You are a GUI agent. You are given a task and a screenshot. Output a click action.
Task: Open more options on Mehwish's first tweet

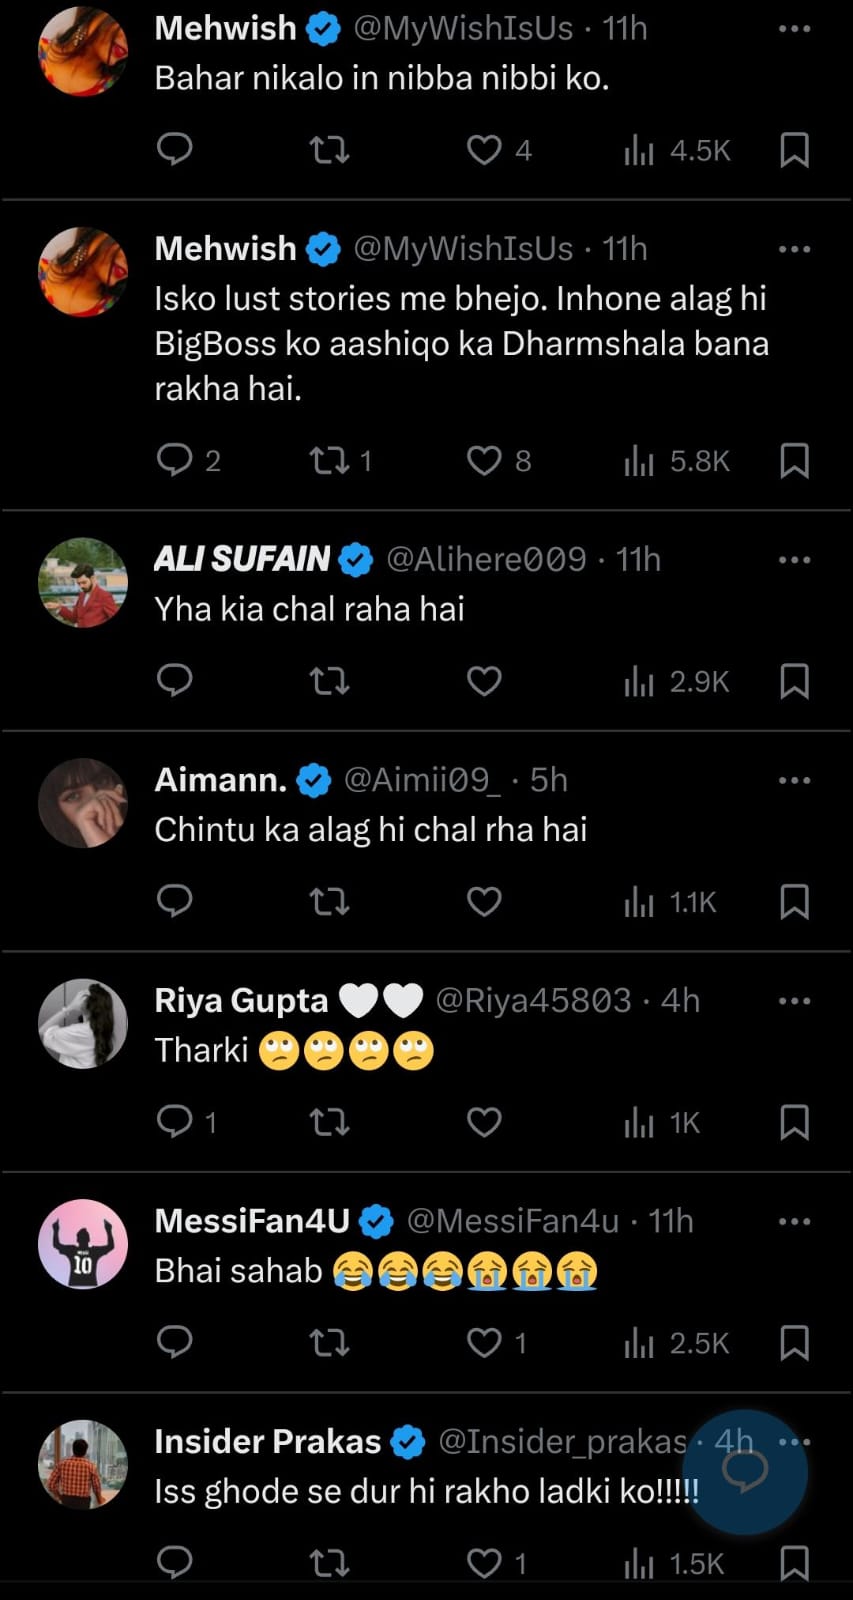tap(794, 29)
